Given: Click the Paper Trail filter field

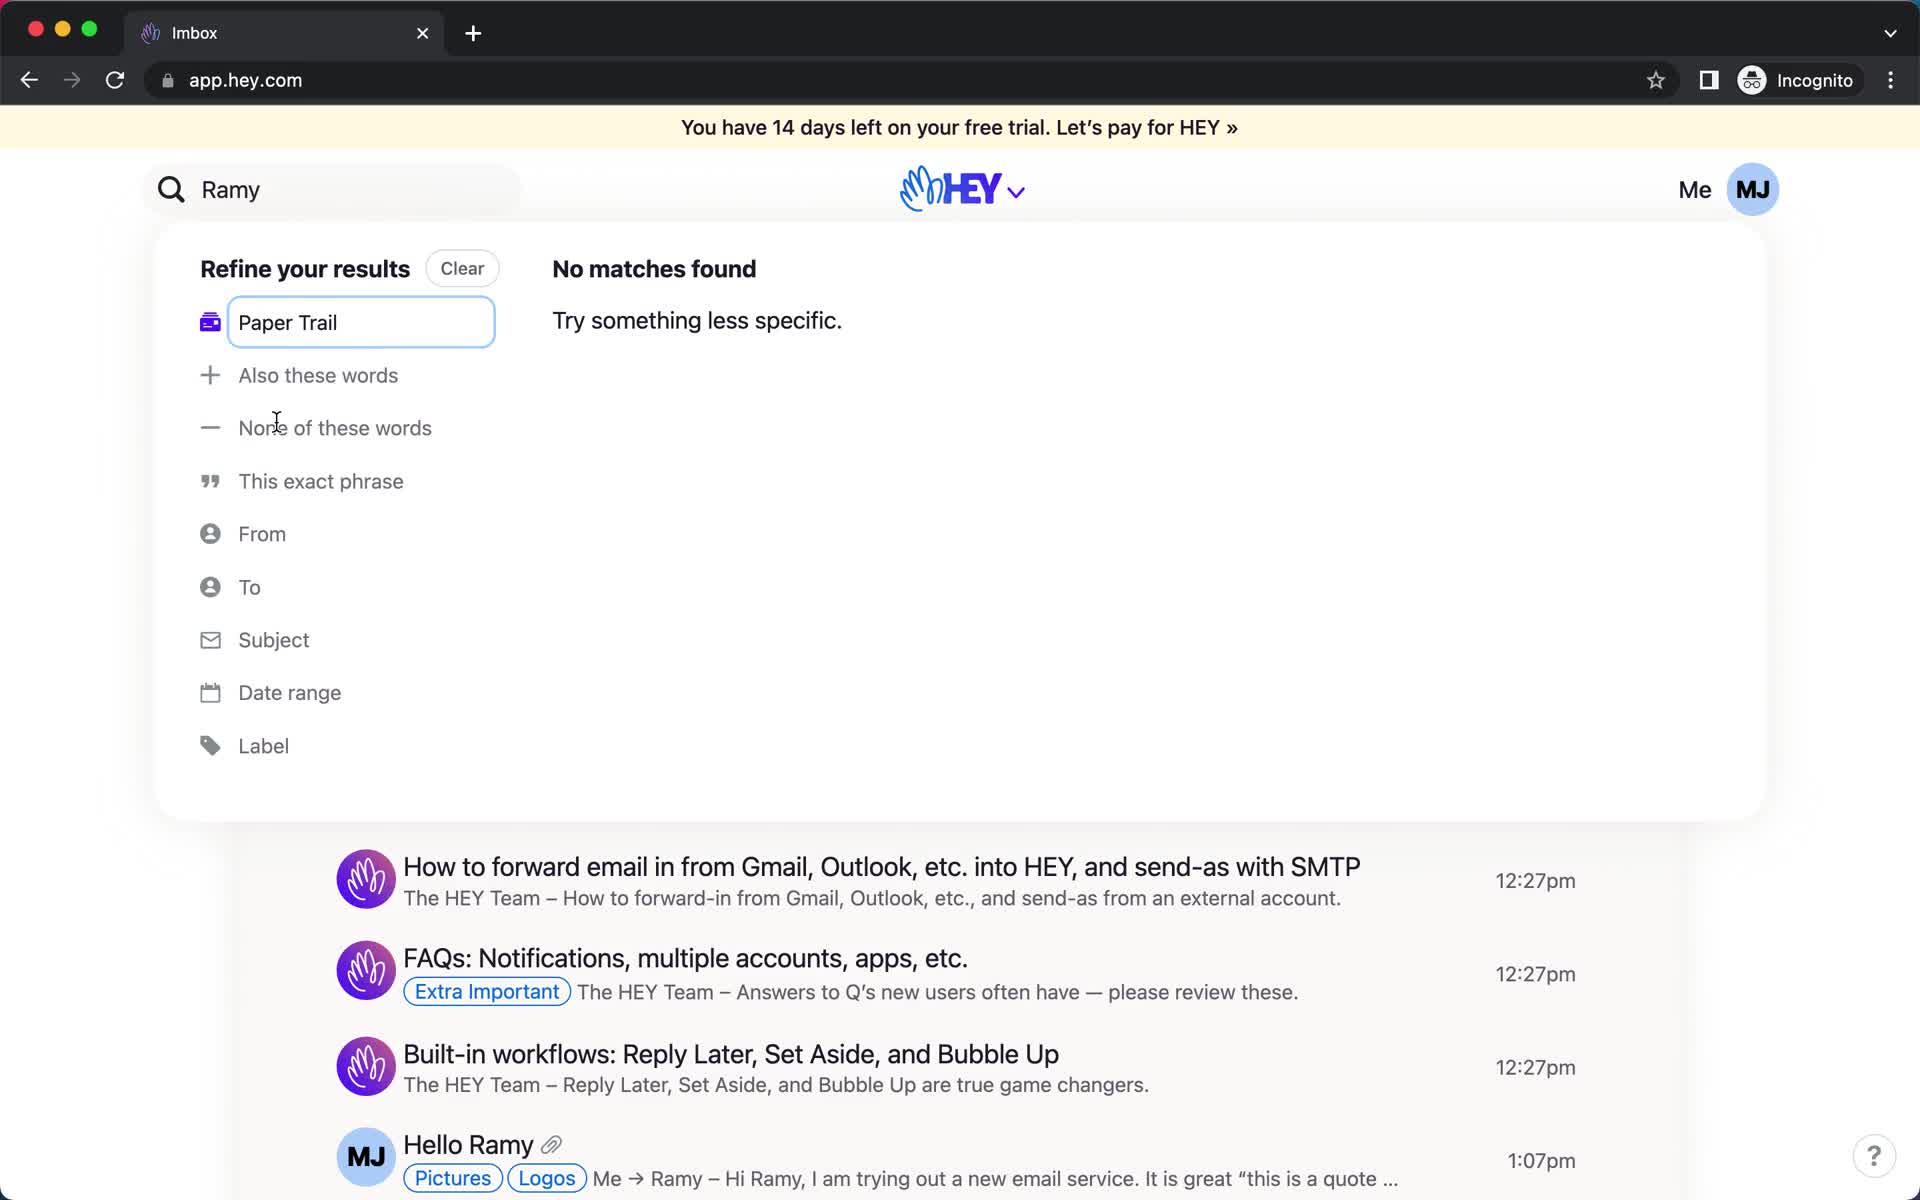Looking at the screenshot, I should coord(361,322).
